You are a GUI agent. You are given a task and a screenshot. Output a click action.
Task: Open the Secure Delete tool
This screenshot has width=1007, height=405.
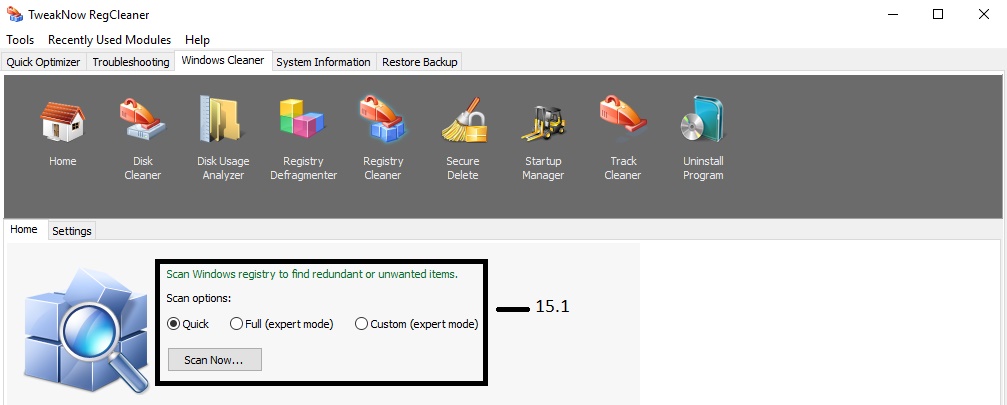coord(462,121)
